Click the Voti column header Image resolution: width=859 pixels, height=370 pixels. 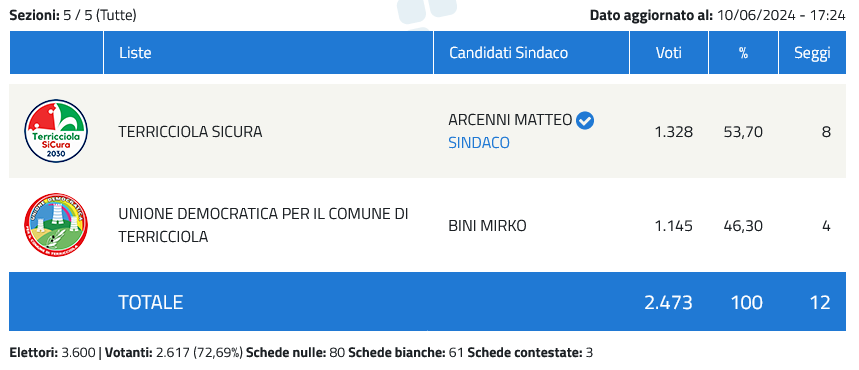(x=669, y=53)
